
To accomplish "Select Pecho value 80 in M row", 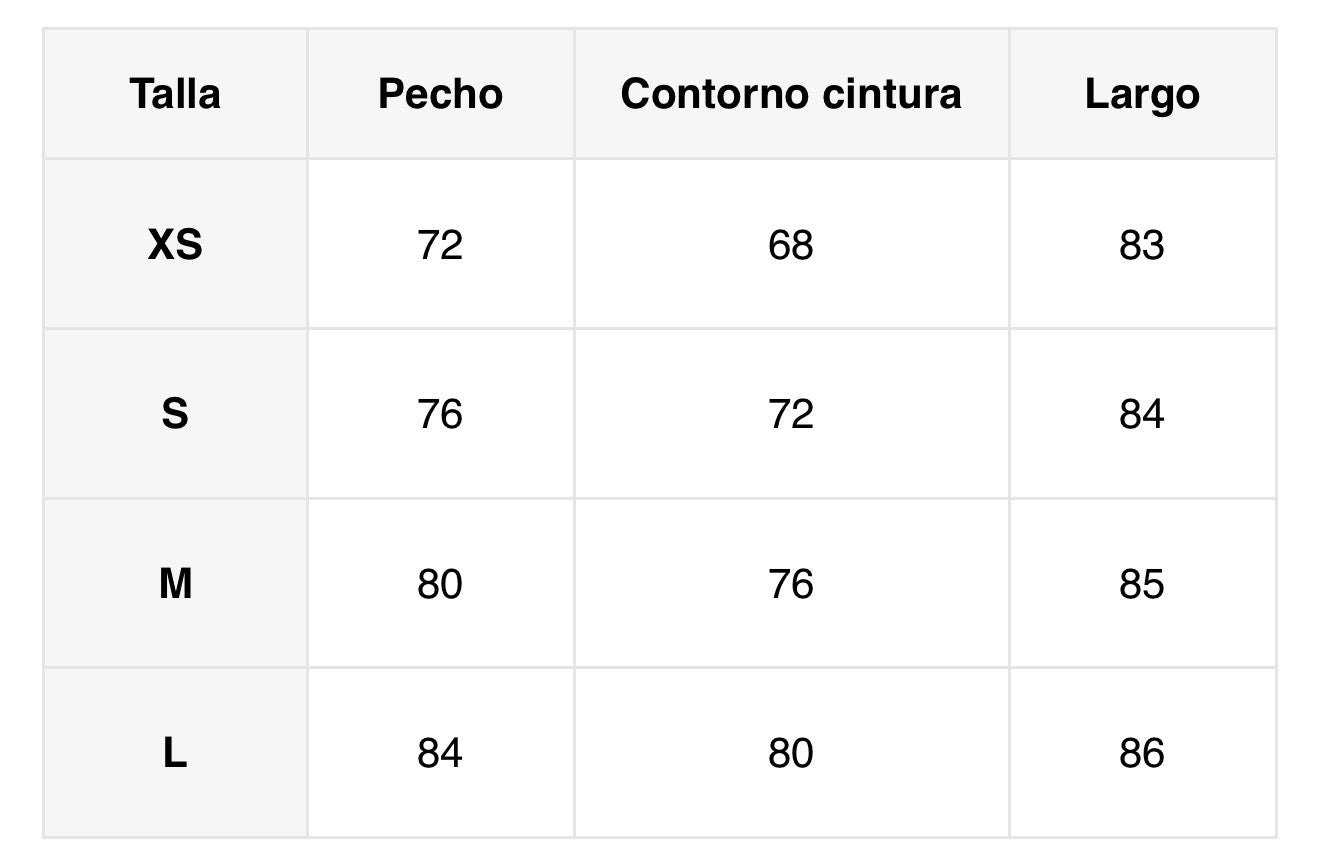I will 440,583.
